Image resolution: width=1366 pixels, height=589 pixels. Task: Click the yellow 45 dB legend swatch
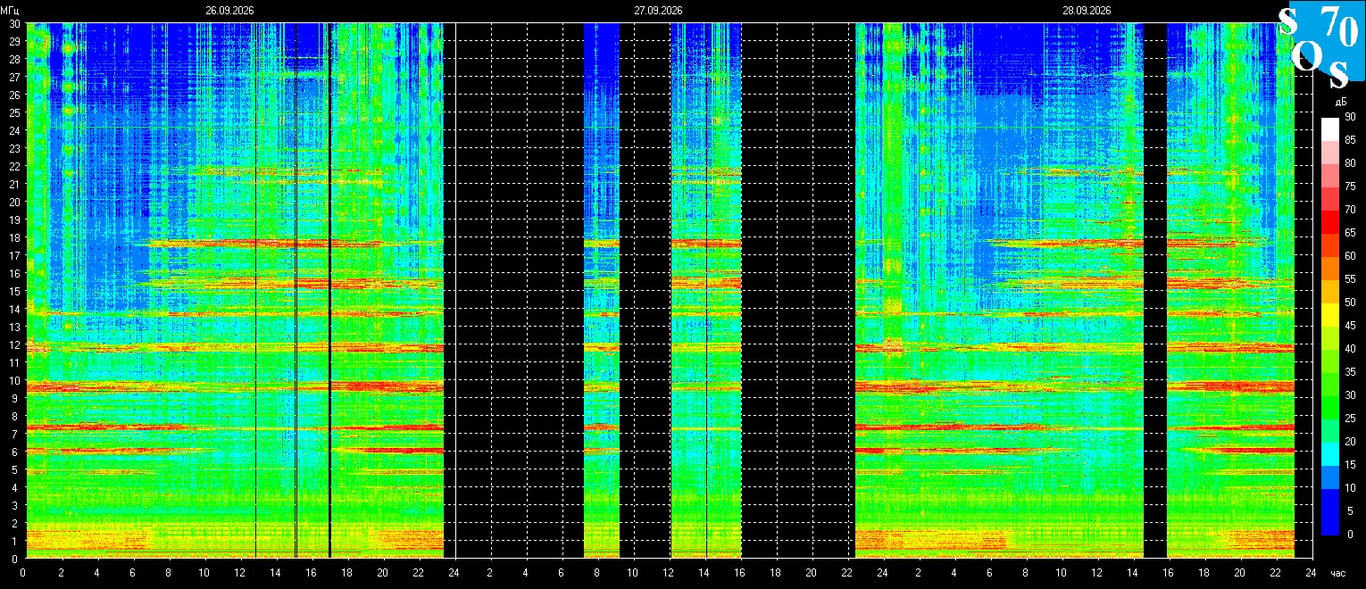(x=1330, y=337)
